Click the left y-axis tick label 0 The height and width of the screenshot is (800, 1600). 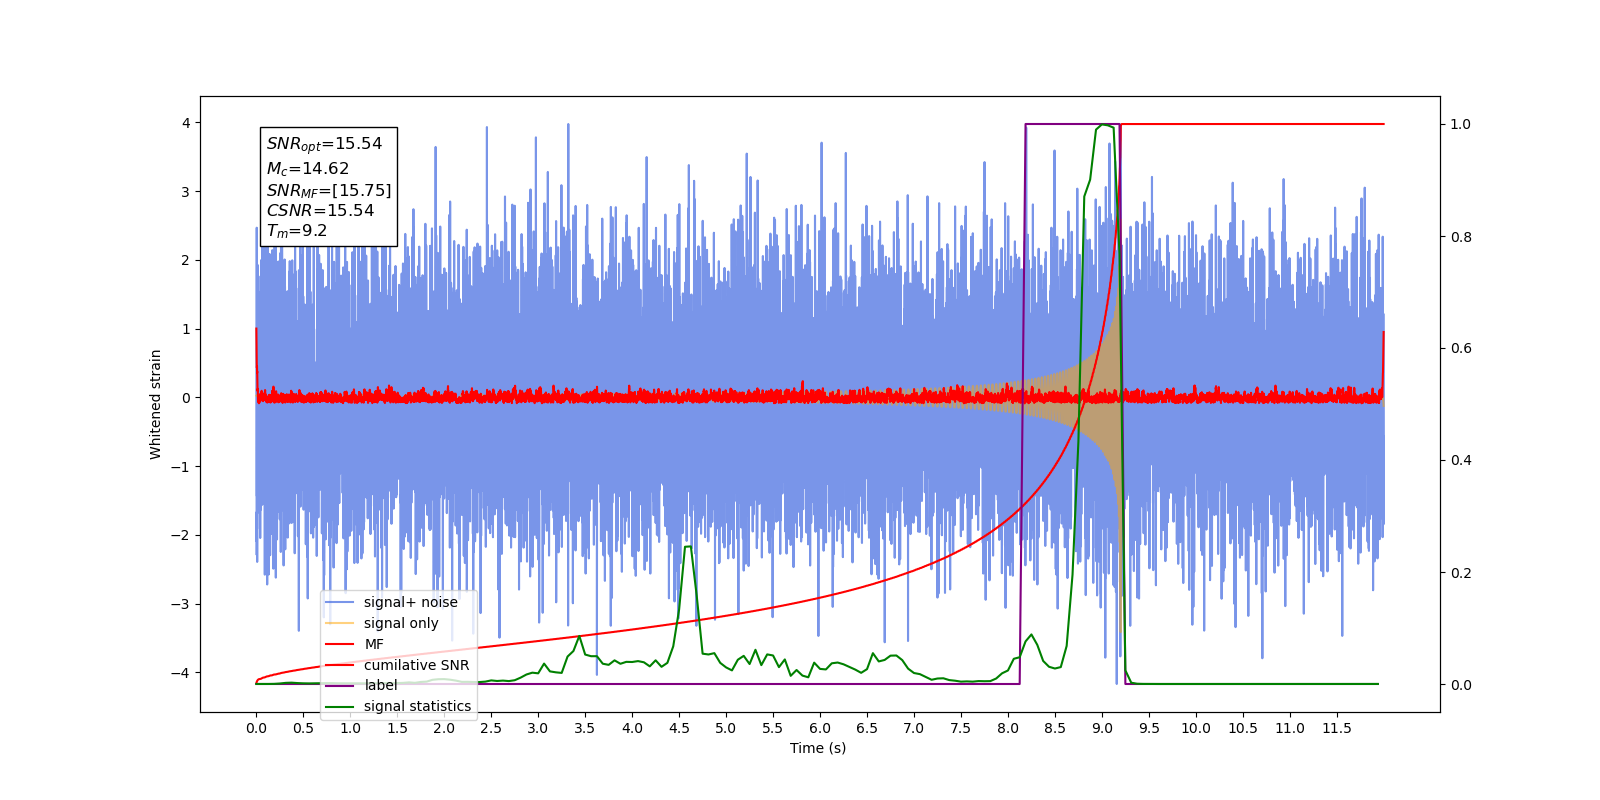coord(186,398)
